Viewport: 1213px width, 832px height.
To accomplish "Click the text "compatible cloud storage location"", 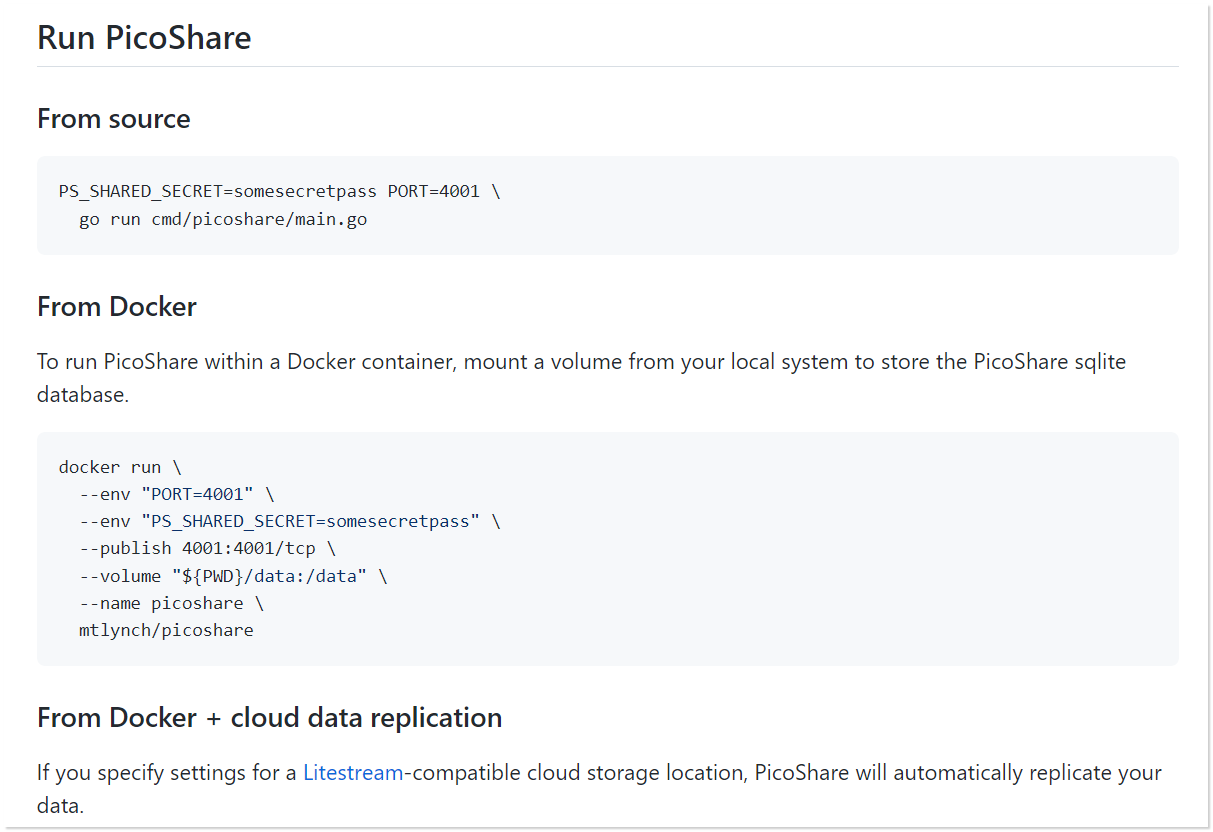I will (576, 773).
